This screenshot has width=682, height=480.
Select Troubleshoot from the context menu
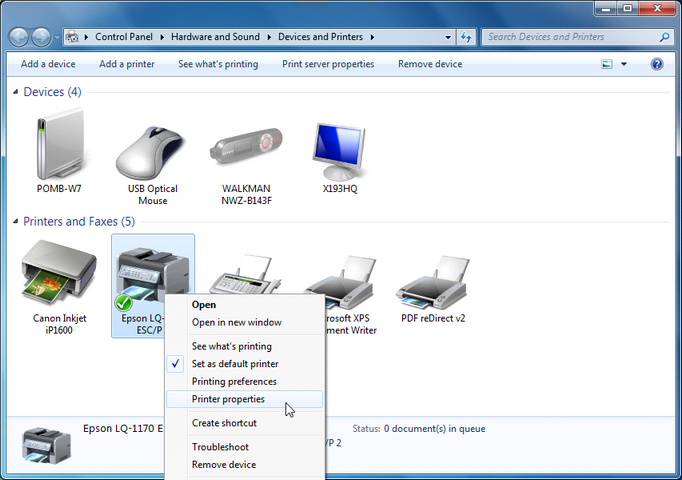220,447
